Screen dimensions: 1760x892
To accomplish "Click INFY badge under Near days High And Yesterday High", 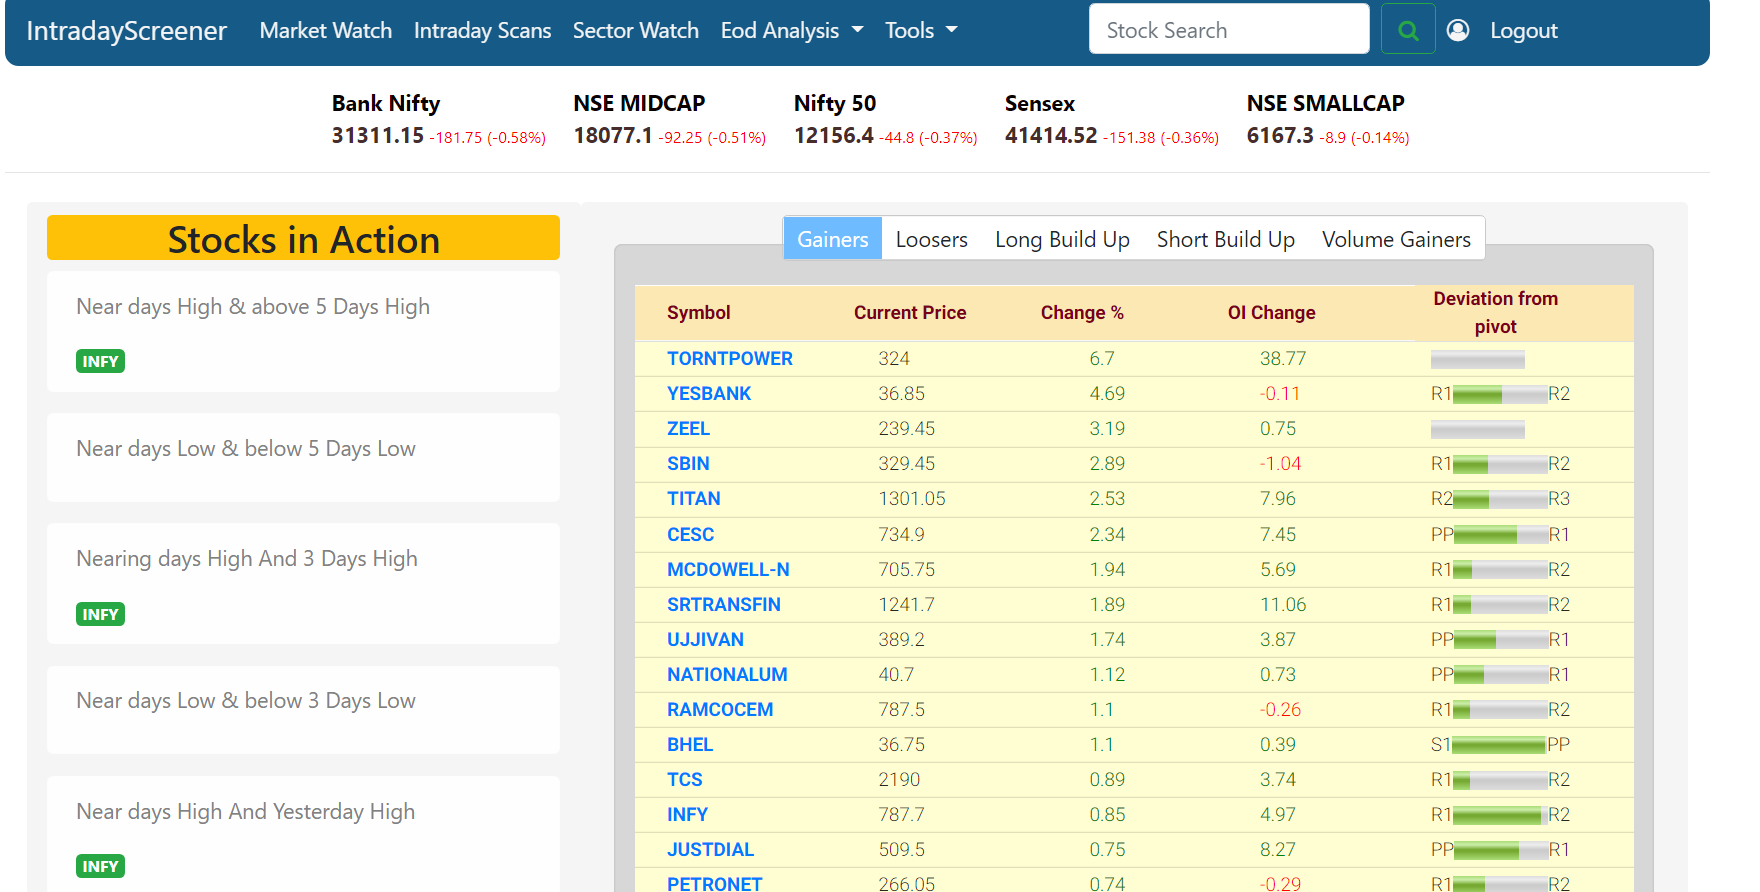I will point(100,866).
